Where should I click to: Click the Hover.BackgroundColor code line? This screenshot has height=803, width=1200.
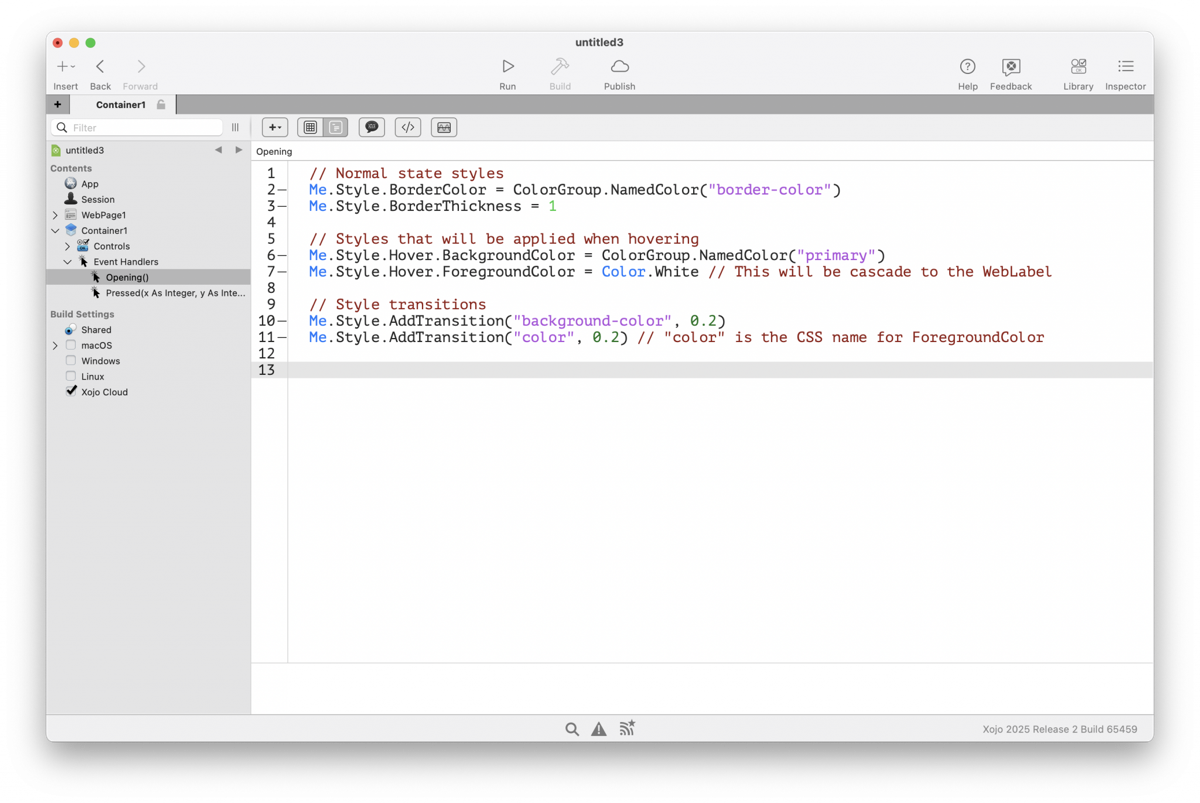point(597,255)
